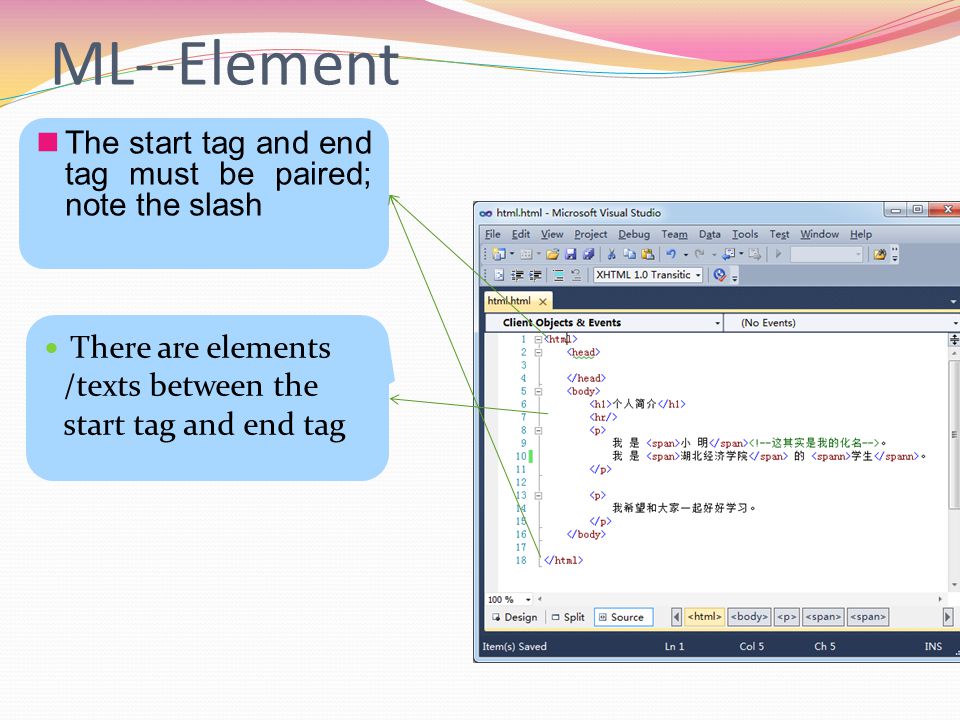Open standard toolbar options overflow arrow
This screenshot has width=960, height=720.
tap(894, 255)
